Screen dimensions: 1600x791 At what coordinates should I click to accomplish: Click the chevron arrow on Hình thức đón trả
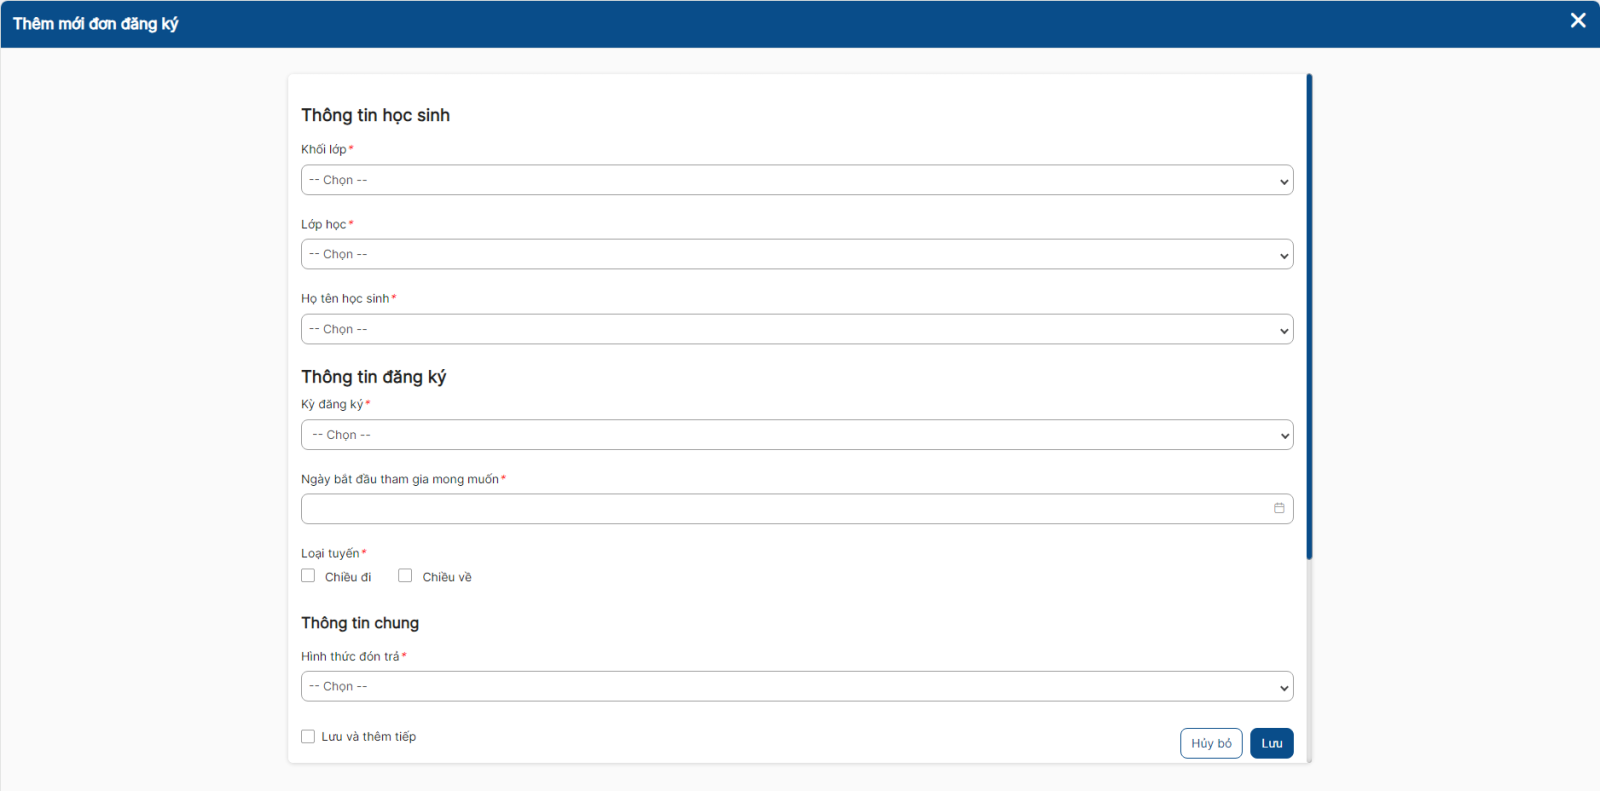pyautogui.click(x=1284, y=687)
